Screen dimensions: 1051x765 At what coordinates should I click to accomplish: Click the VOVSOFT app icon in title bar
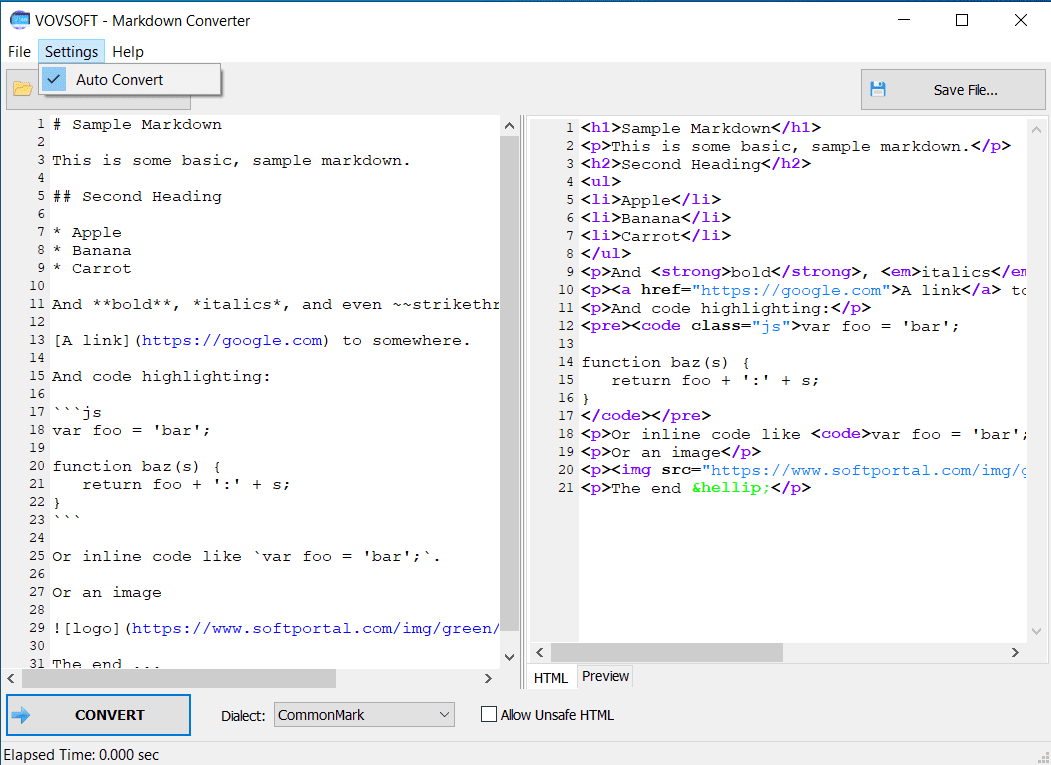point(19,20)
